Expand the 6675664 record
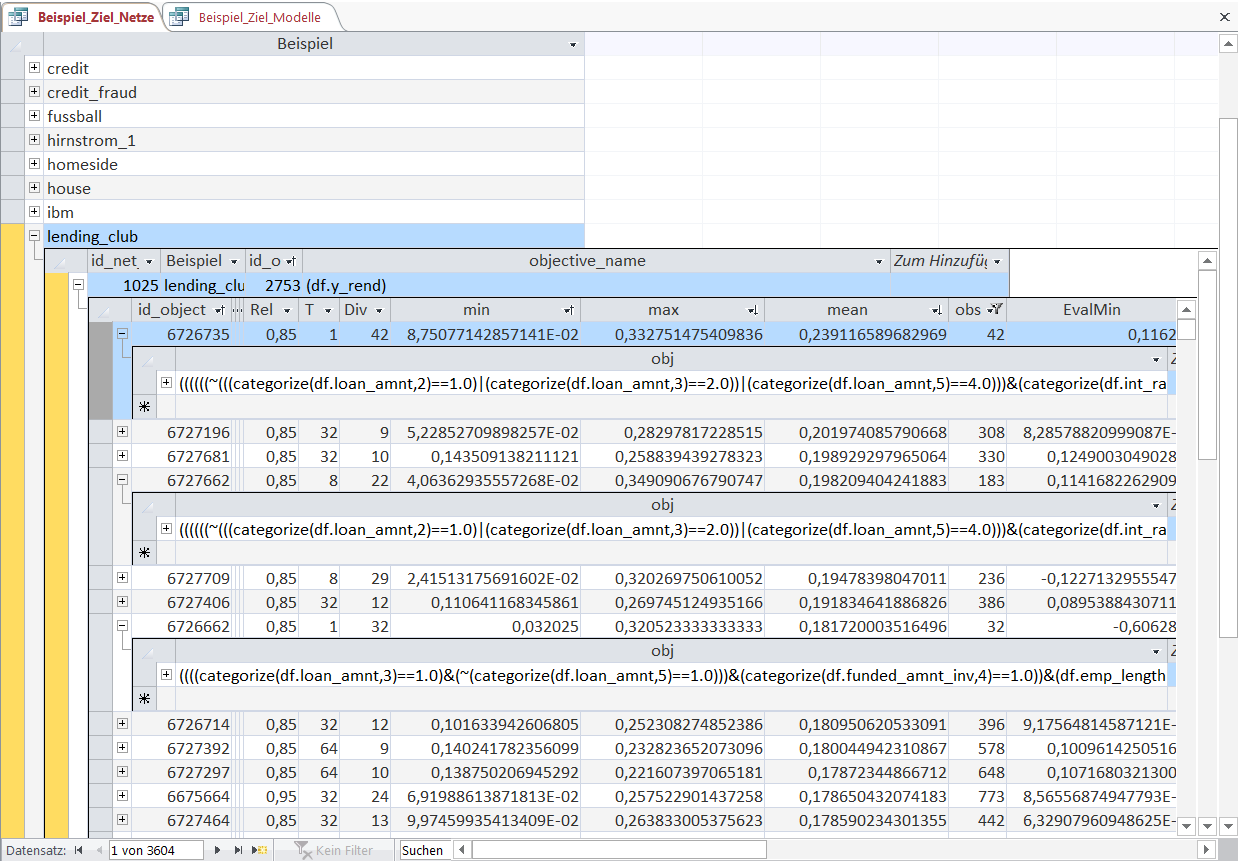This screenshot has width=1238, height=861. pos(122,796)
